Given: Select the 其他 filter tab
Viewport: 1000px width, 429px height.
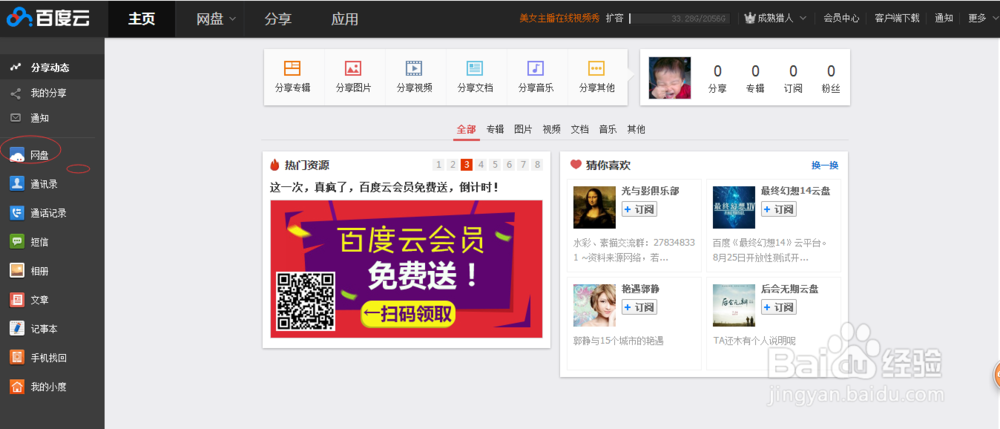Looking at the screenshot, I should 636,129.
